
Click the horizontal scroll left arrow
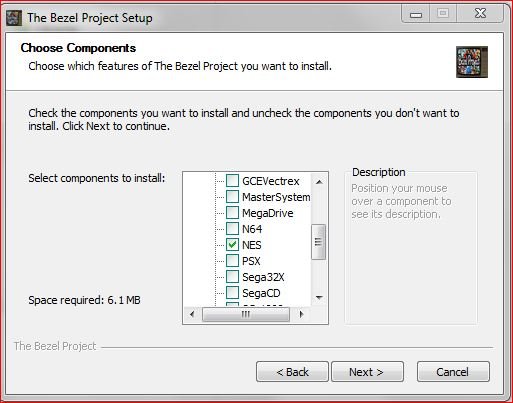coord(192,314)
